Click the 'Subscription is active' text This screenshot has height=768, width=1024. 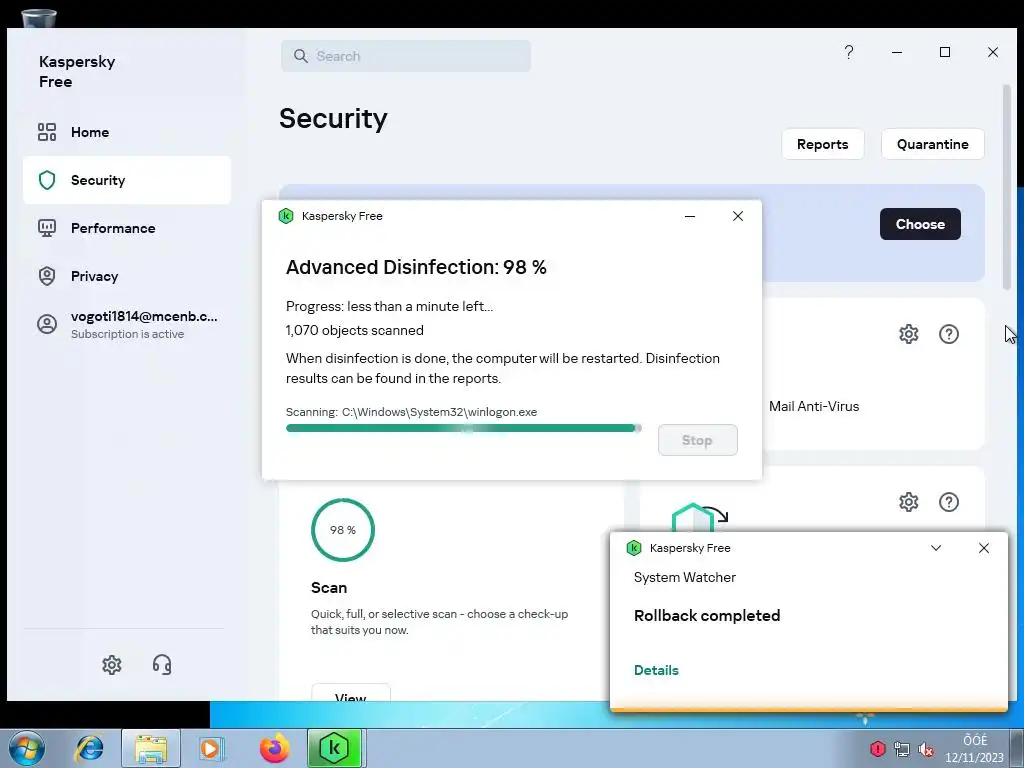pyautogui.click(x=127, y=334)
